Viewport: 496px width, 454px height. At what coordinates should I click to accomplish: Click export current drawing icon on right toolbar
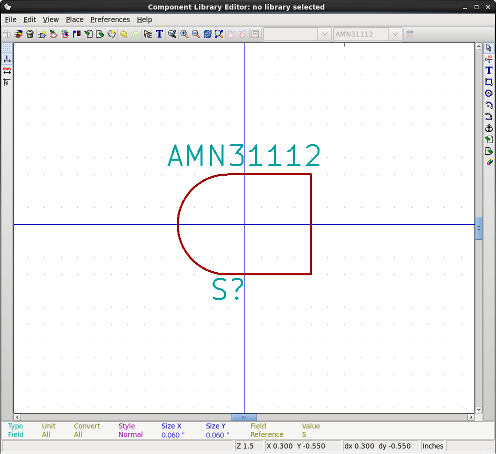[489, 151]
